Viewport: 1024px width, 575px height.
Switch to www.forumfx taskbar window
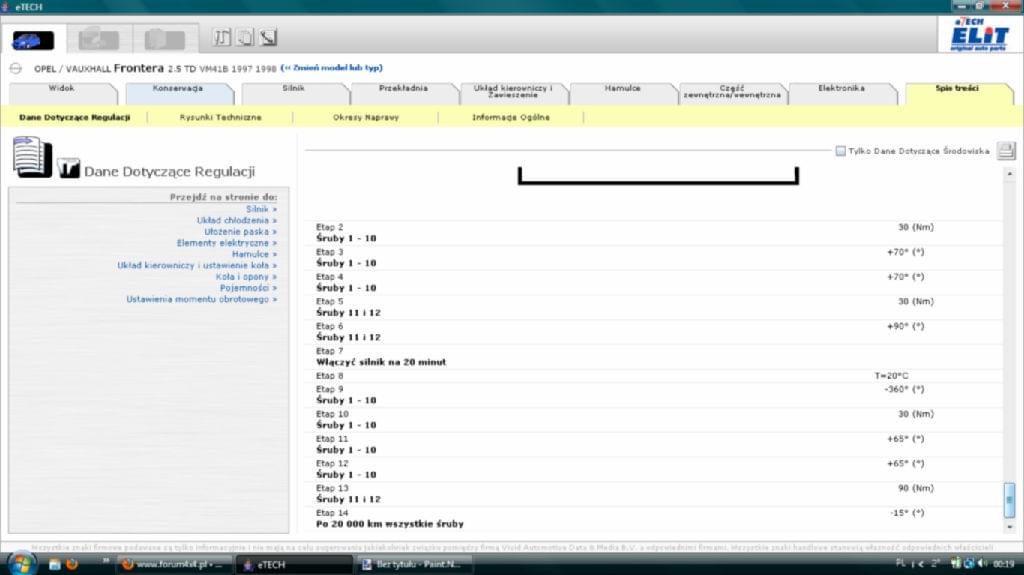(x=173, y=565)
